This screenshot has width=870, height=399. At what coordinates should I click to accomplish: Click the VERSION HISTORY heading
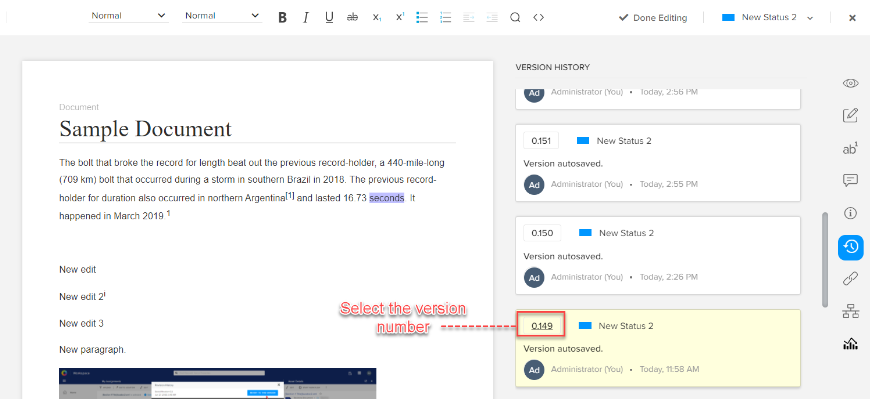pos(553,67)
